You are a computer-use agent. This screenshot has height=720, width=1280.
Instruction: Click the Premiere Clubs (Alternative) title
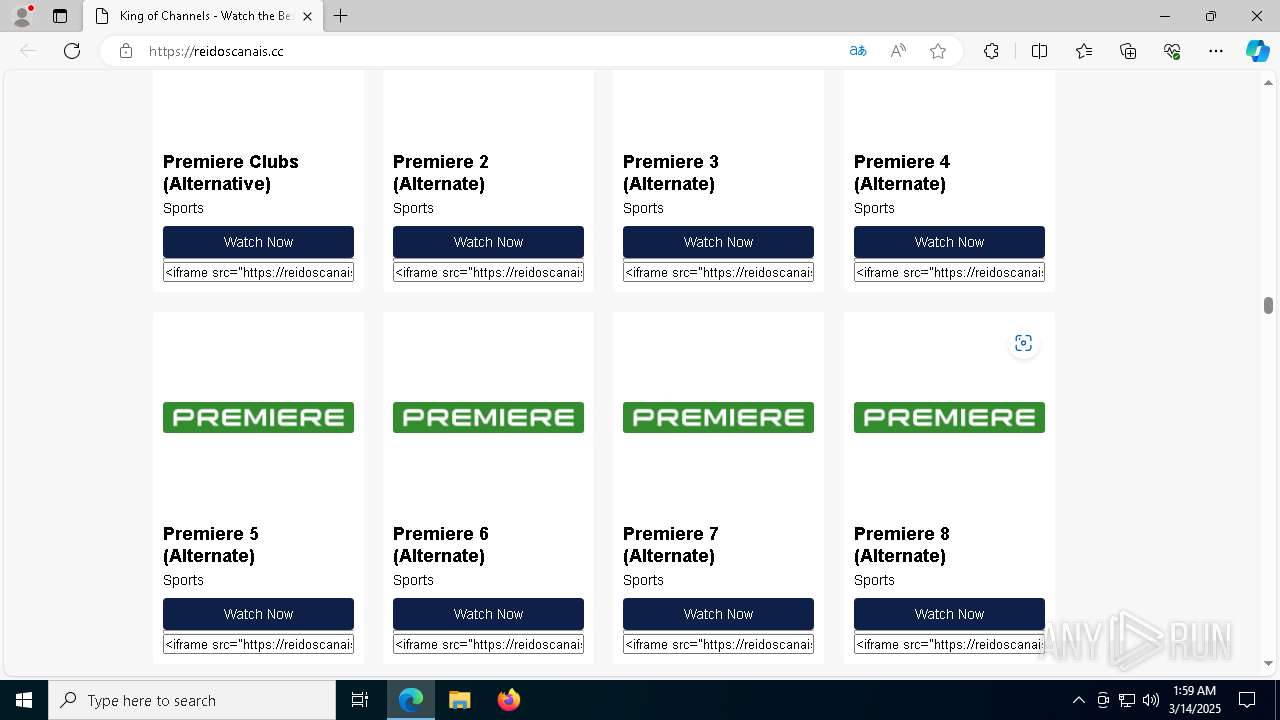click(231, 173)
